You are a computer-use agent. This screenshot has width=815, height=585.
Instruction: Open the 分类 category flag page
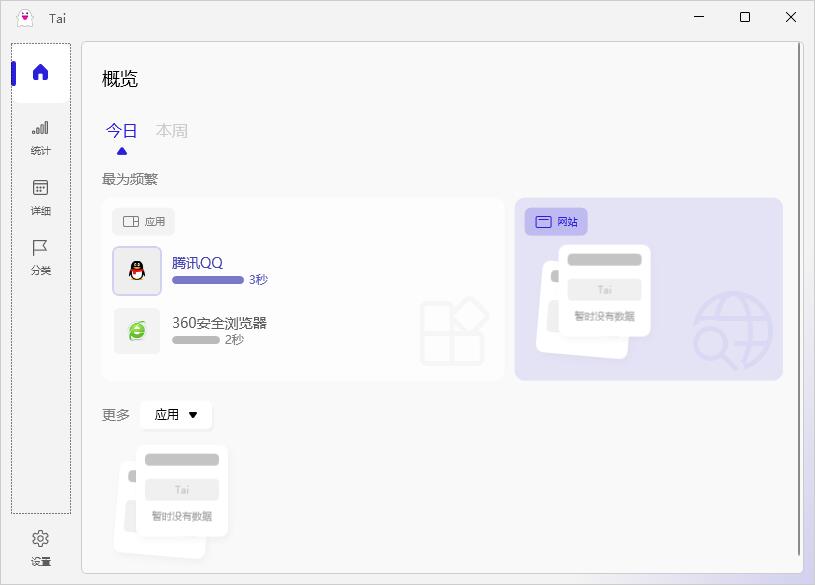40,256
